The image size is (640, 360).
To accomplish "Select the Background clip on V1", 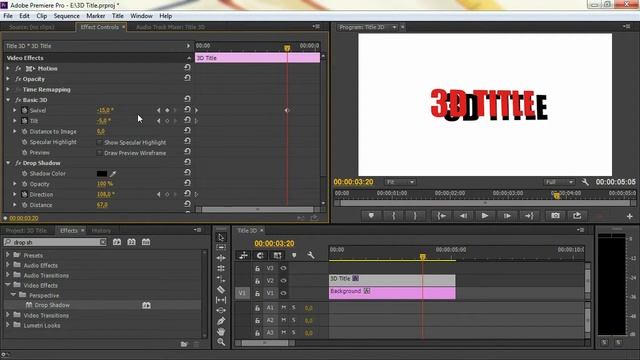I will 392,293.
